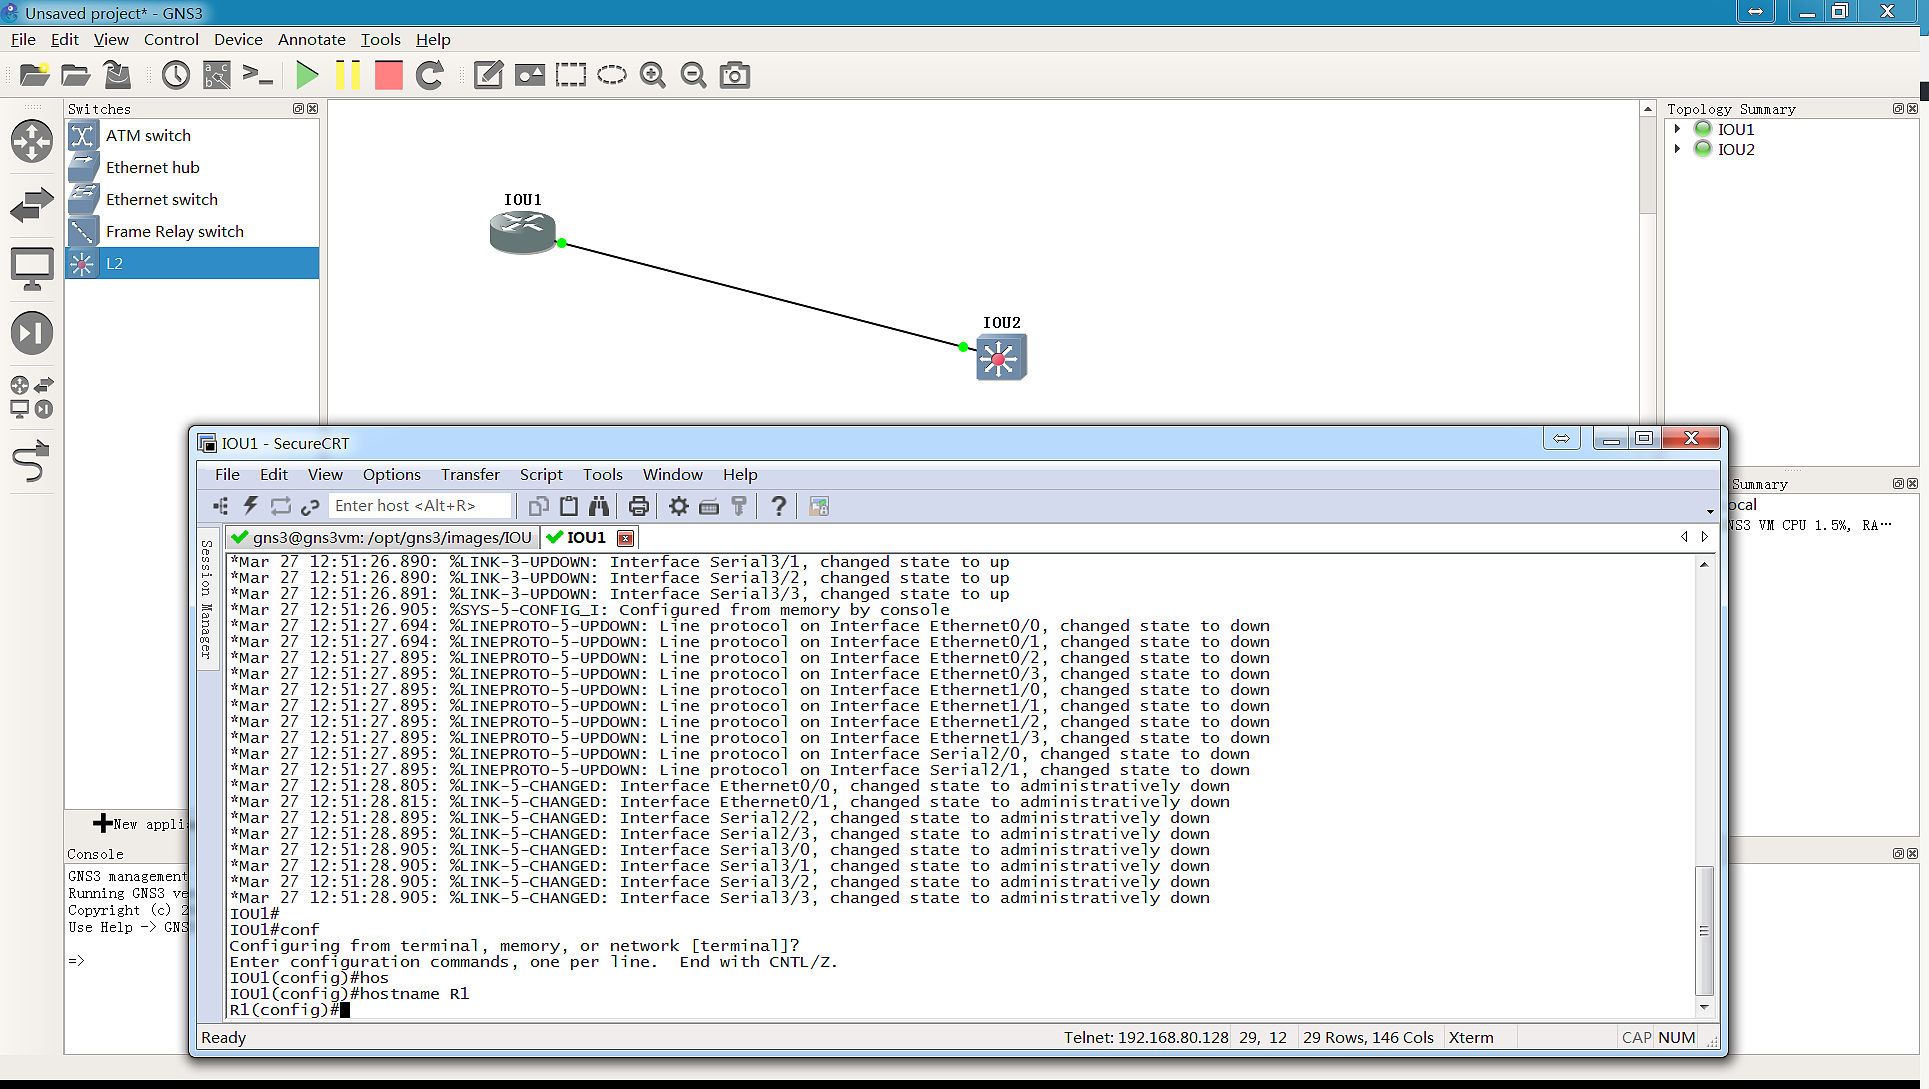Image resolution: width=1929 pixels, height=1089 pixels.
Task: Close the IOU1 session tab
Action: click(626, 538)
